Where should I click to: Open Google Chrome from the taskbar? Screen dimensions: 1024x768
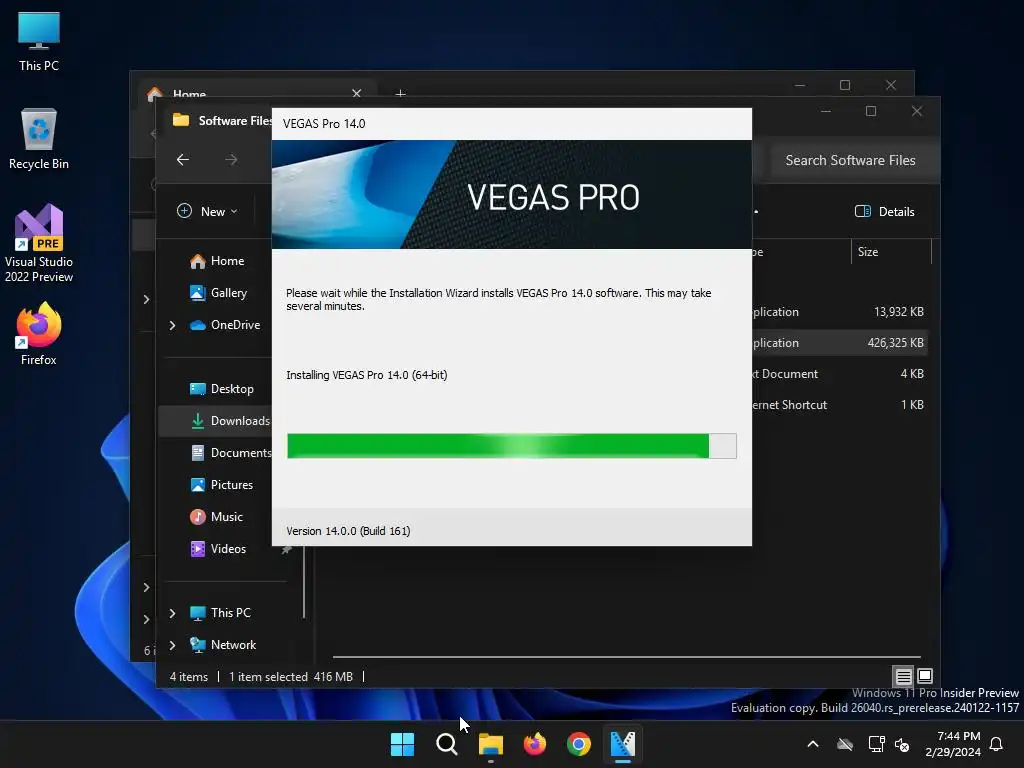[x=579, y=744]
